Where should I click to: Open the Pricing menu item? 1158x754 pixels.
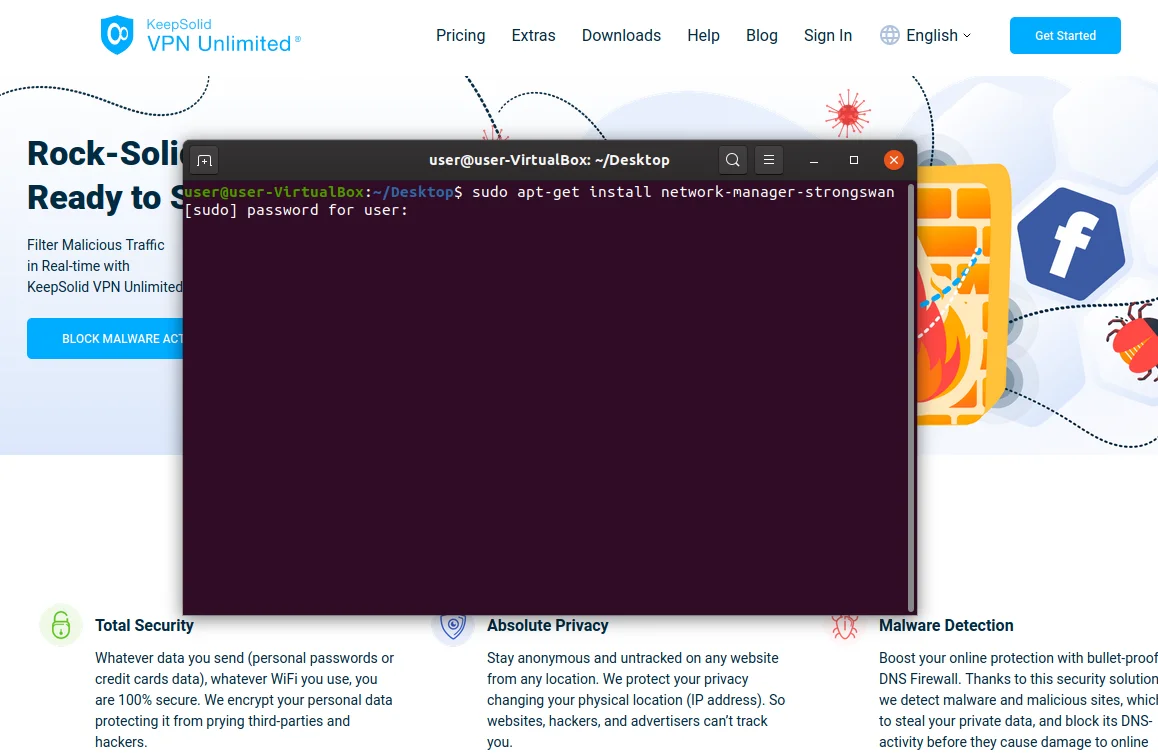(x=460, y=35)
